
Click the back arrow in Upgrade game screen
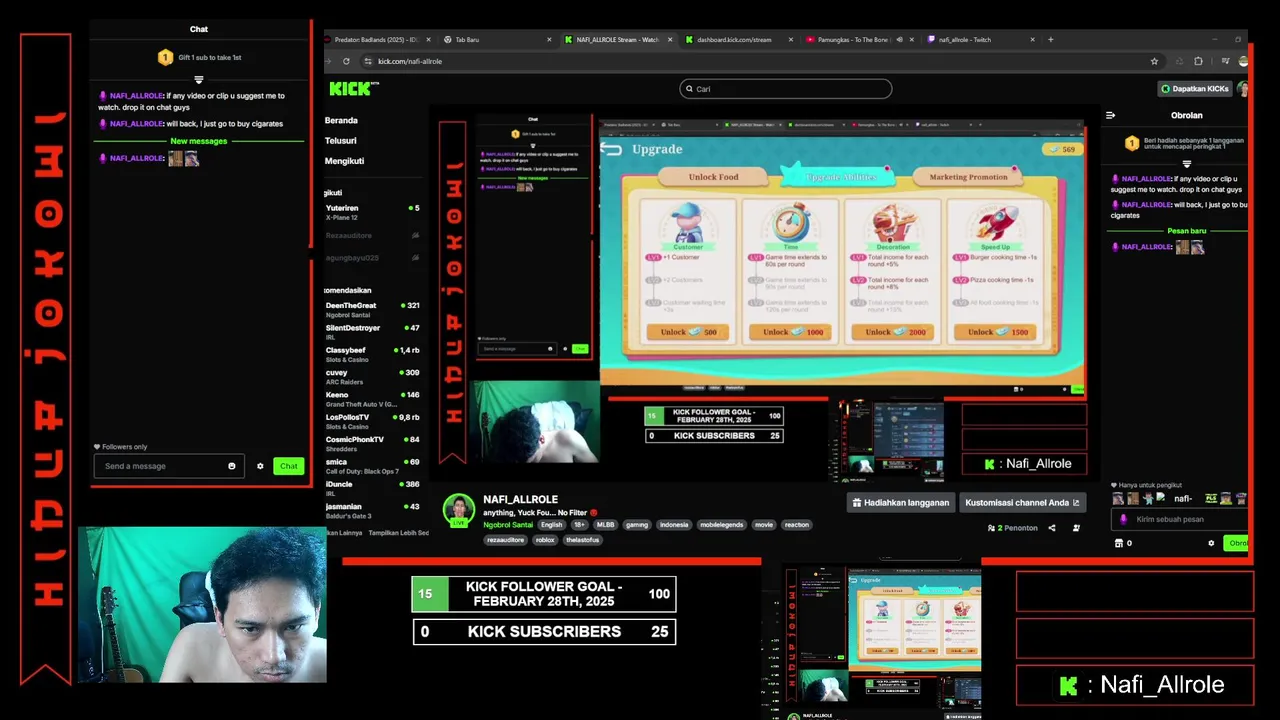611,149
